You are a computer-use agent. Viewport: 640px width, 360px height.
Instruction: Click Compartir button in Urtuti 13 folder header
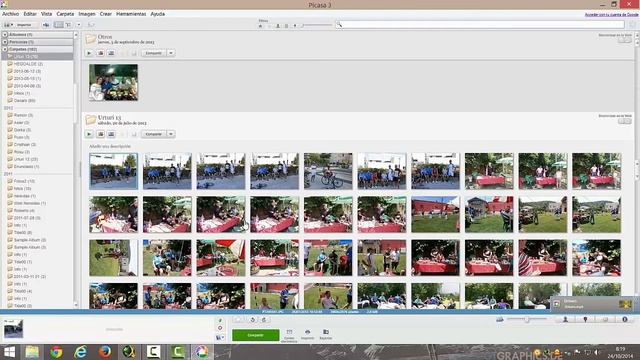[x=154, y=134]
